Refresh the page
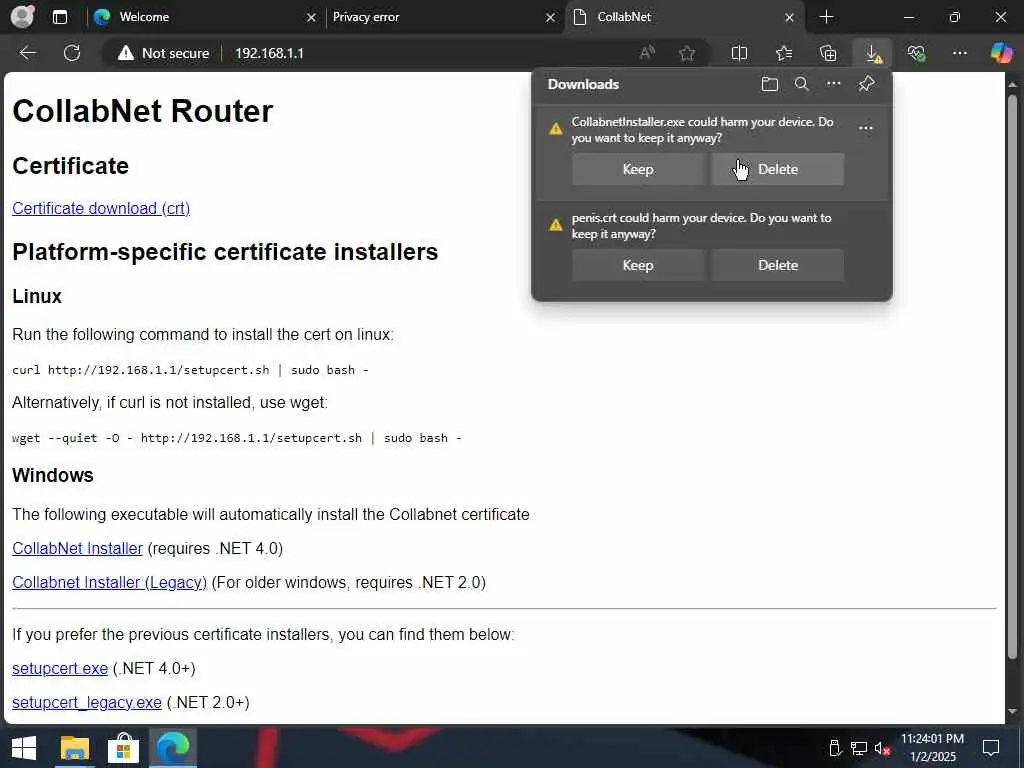This screenshot has width=1024, height=768. (72, 53)
